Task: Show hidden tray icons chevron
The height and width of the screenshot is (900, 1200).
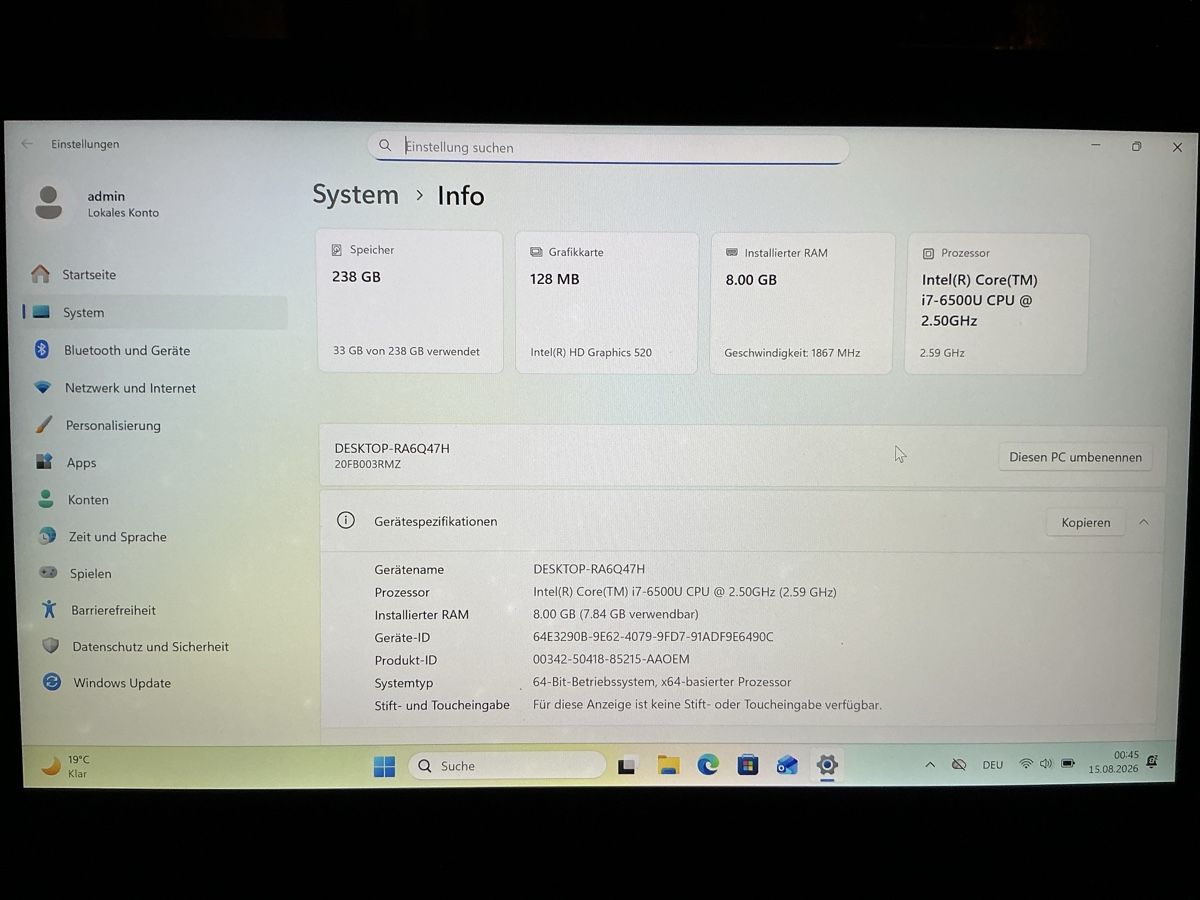Action: pos(930,765)
